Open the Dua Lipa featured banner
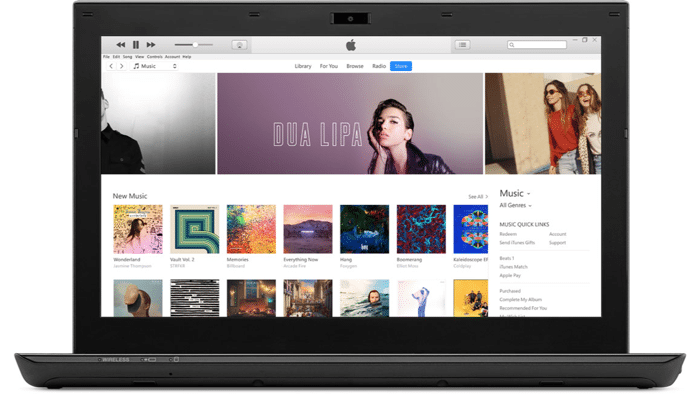Screen dimensions: 700x394 [350, 124]
